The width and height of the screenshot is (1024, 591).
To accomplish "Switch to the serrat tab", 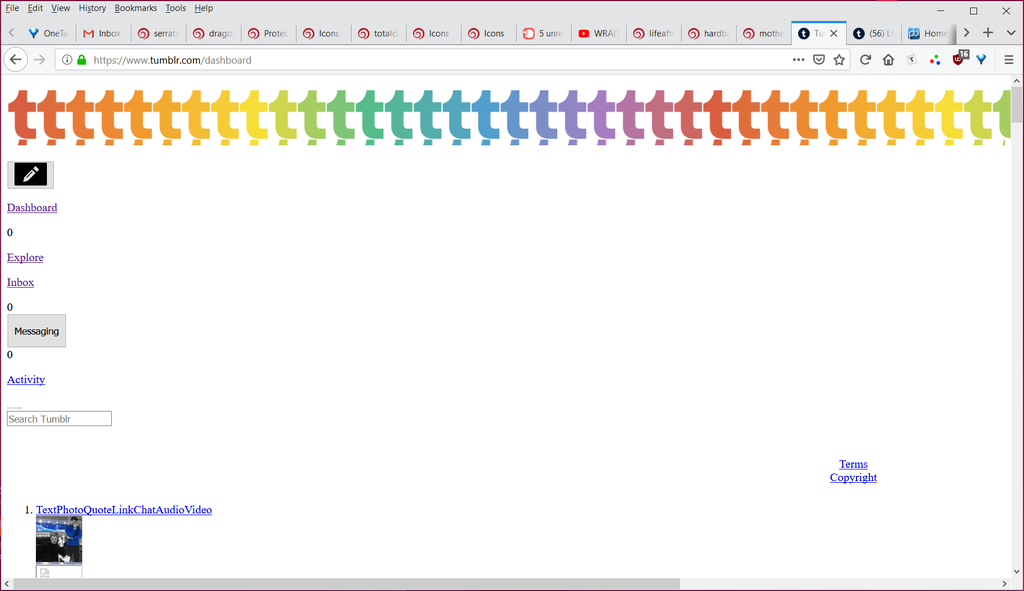I will coord(158,33).
